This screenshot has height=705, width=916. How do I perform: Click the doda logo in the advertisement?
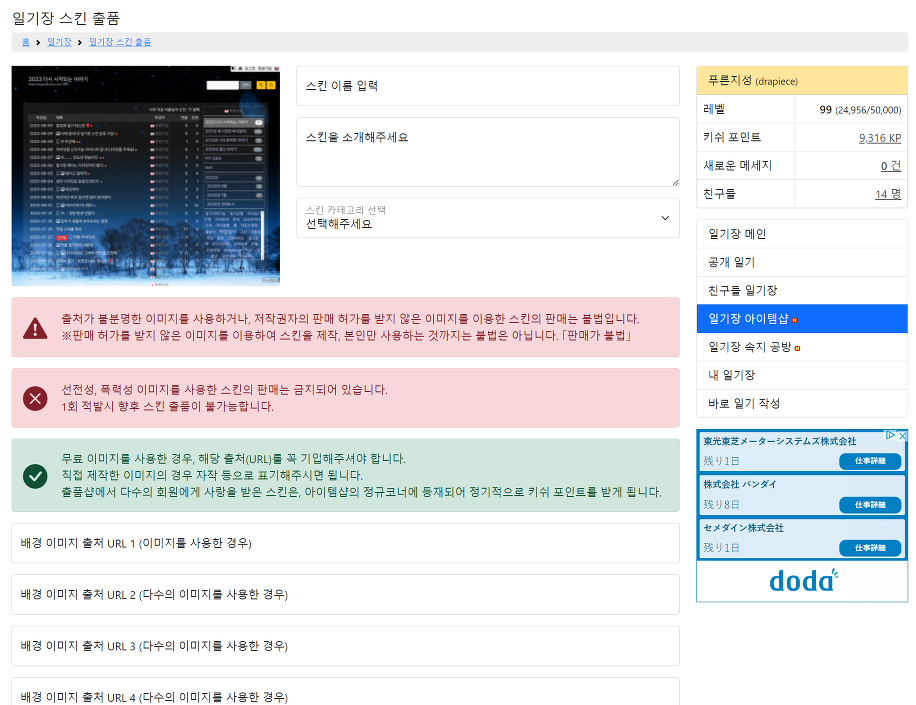[x=802, y=580]
